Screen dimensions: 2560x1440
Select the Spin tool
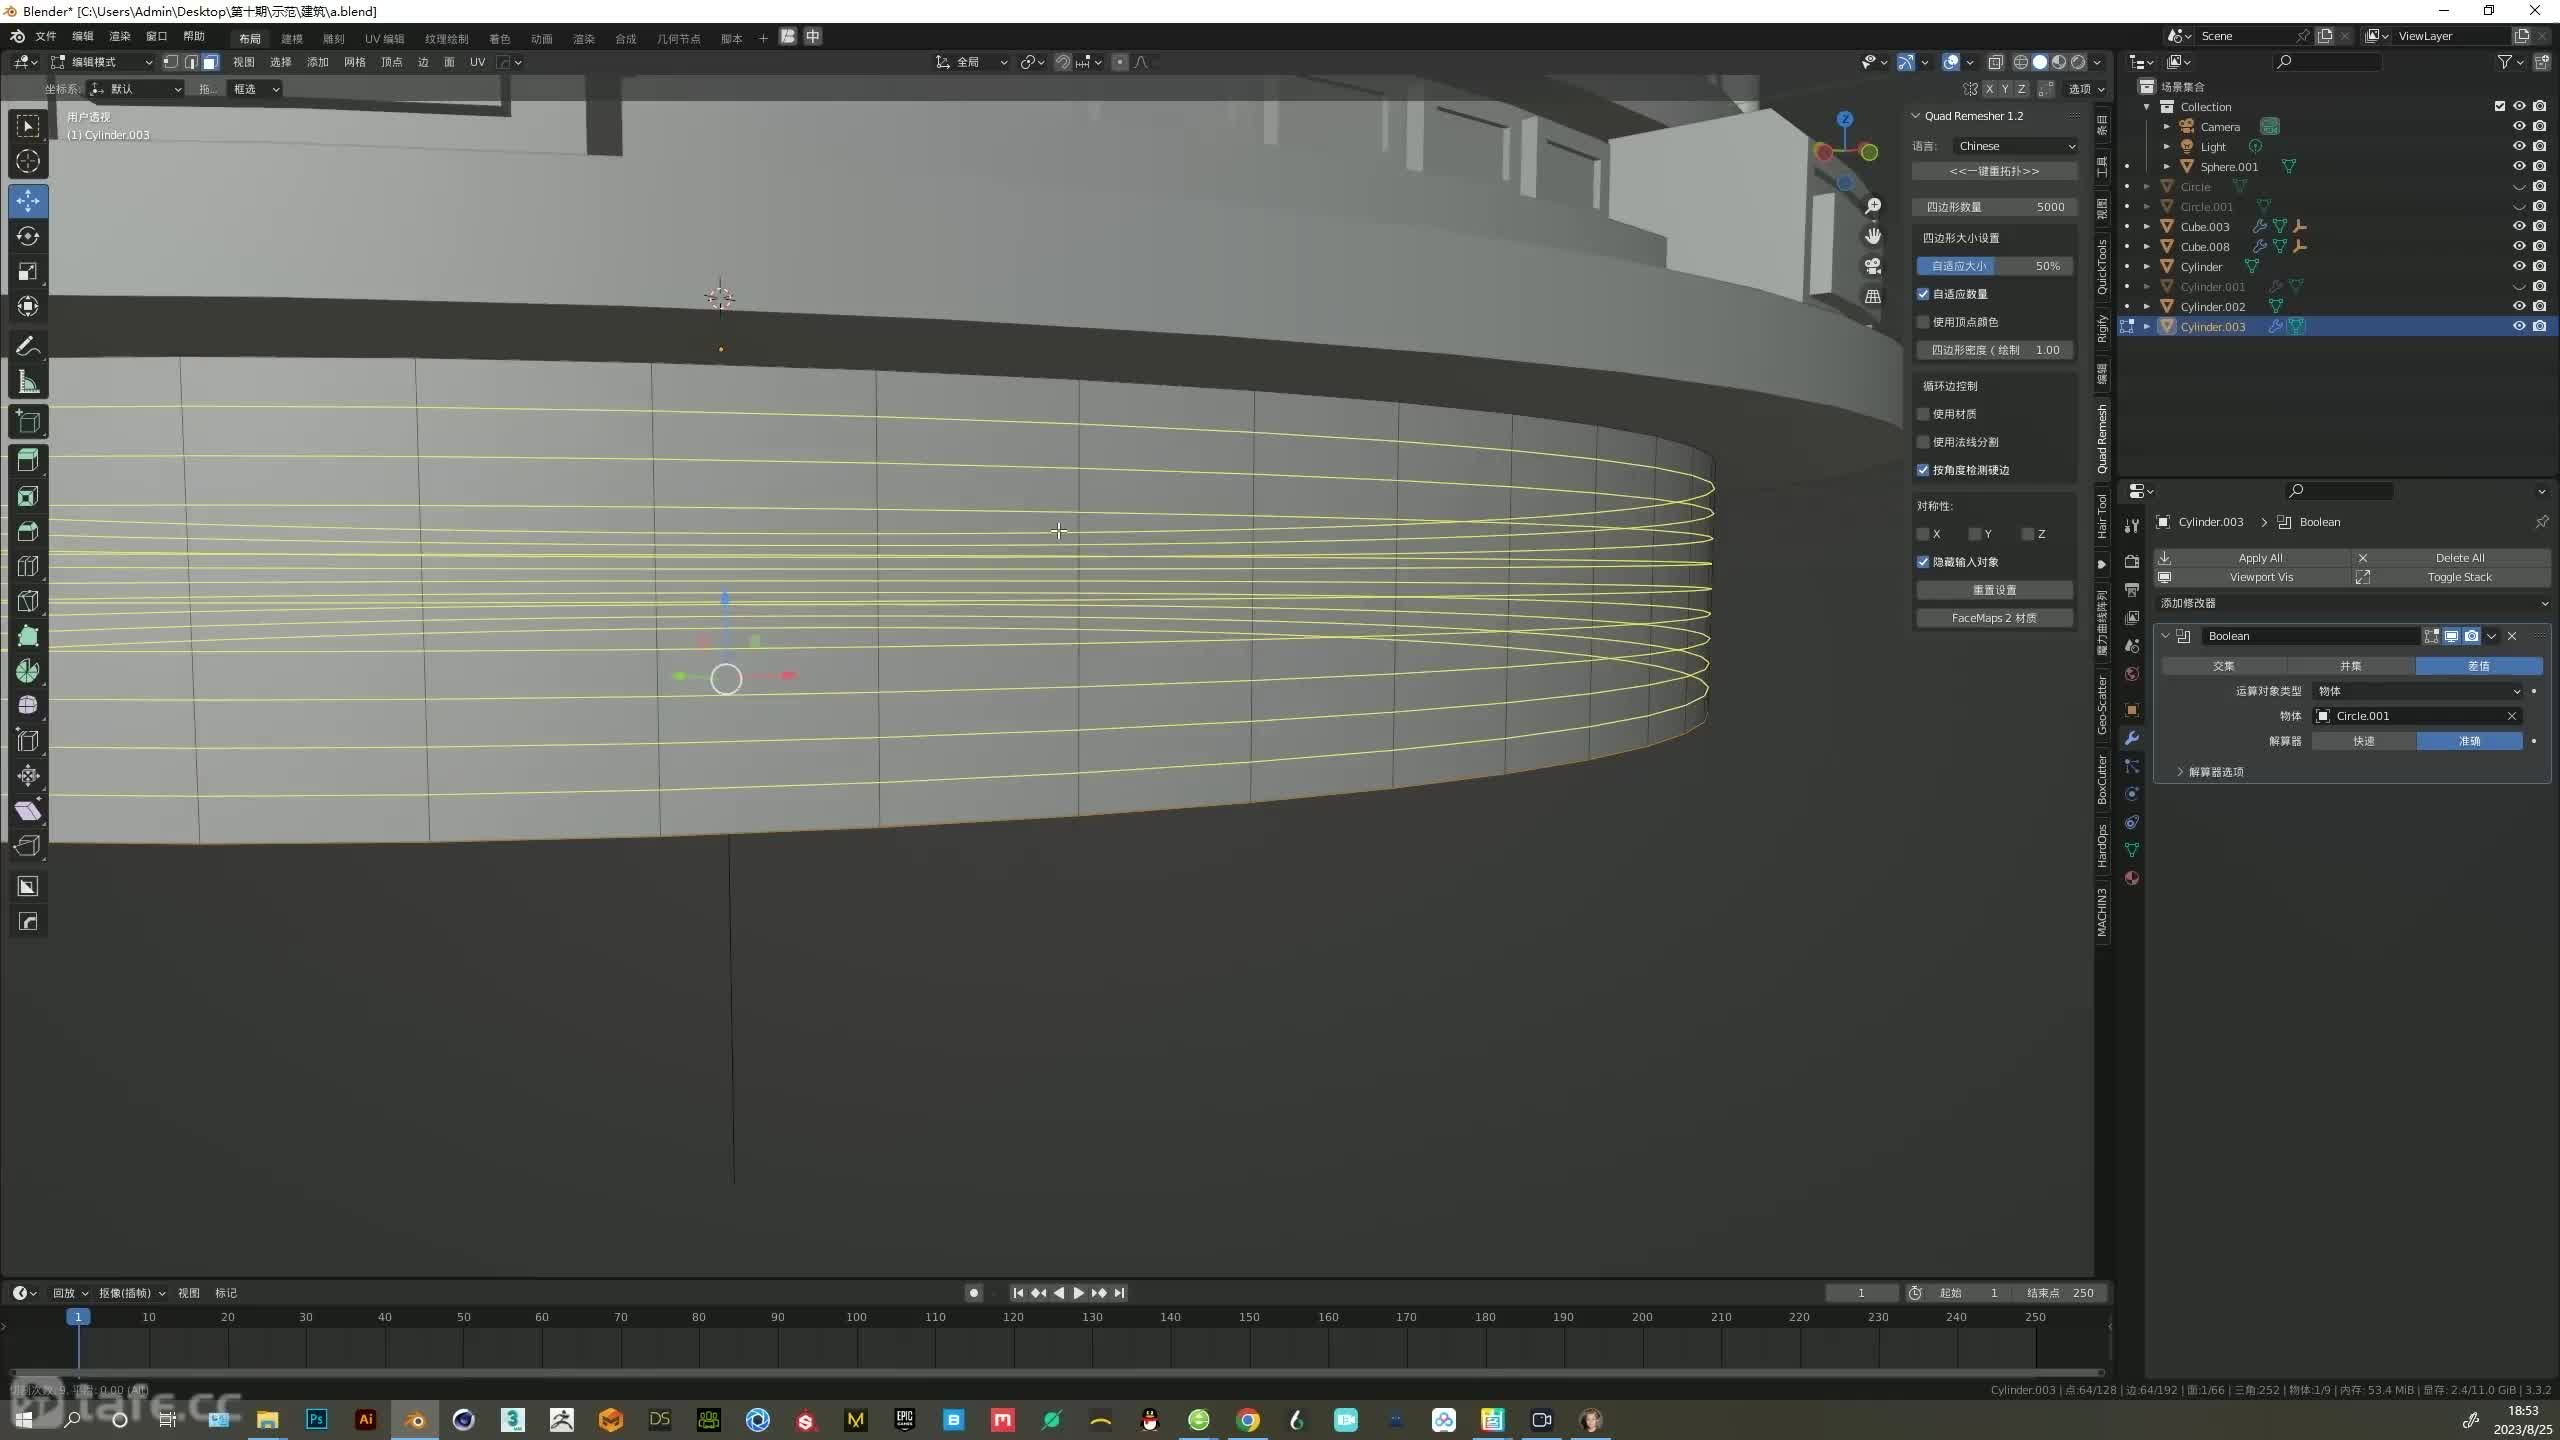[x=28, y=670]
